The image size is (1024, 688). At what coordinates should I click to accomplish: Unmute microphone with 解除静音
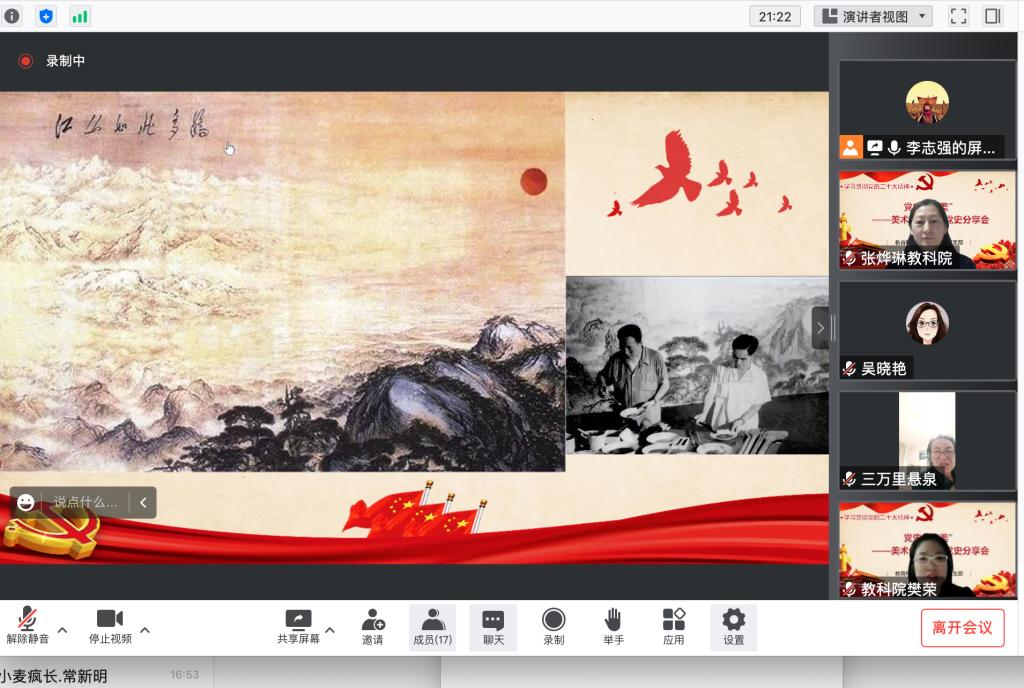(x=28, y=627)
